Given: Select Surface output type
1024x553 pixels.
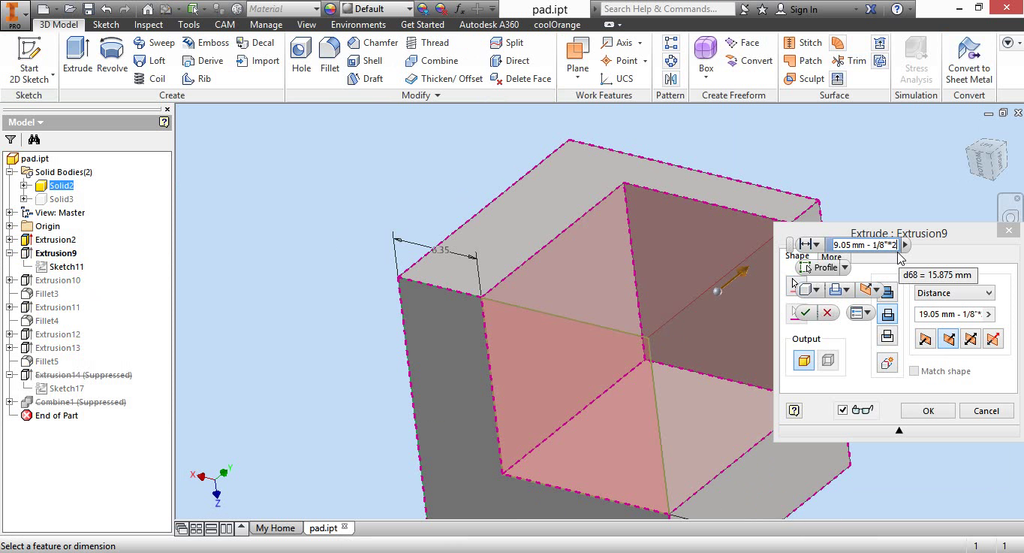Looking at the screenshot, I should [827, 360].
